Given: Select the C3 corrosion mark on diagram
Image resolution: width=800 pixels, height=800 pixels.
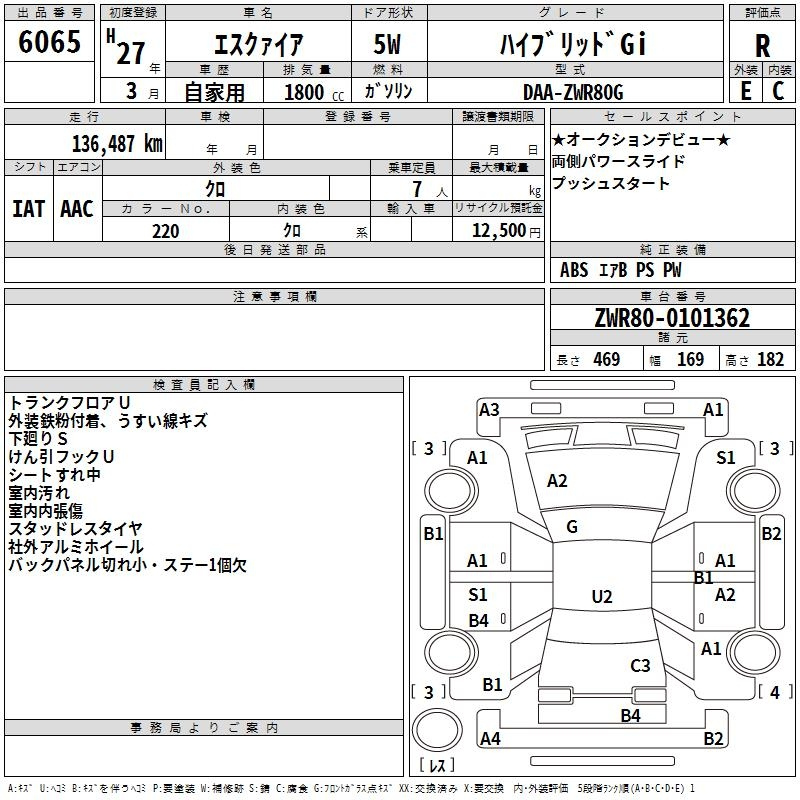Looking at the screenshot, I should coord(640,665).
